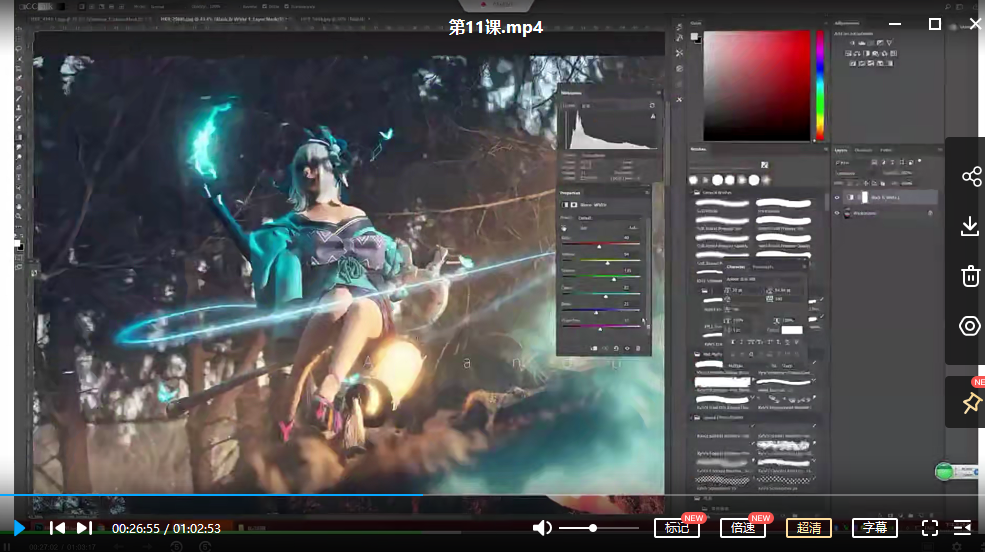Image resolution: width=985 pixels, height=552 pixels.
Task: Skip to the previous video
Action: pos(57,528)
